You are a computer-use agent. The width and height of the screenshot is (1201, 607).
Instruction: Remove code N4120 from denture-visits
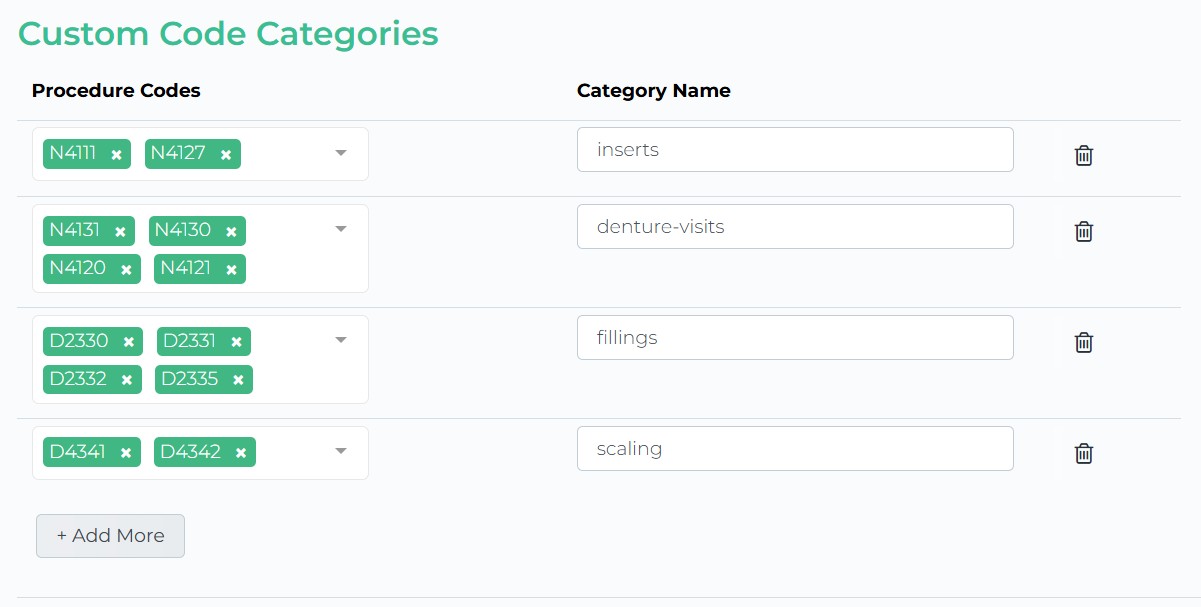(126, 270)
